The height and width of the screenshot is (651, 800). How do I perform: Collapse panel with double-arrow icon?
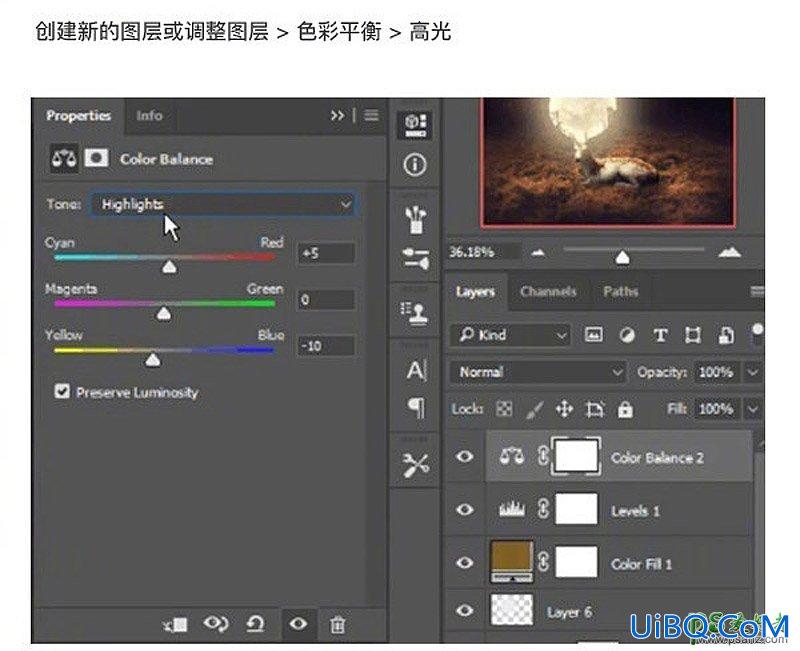[337, 115]
